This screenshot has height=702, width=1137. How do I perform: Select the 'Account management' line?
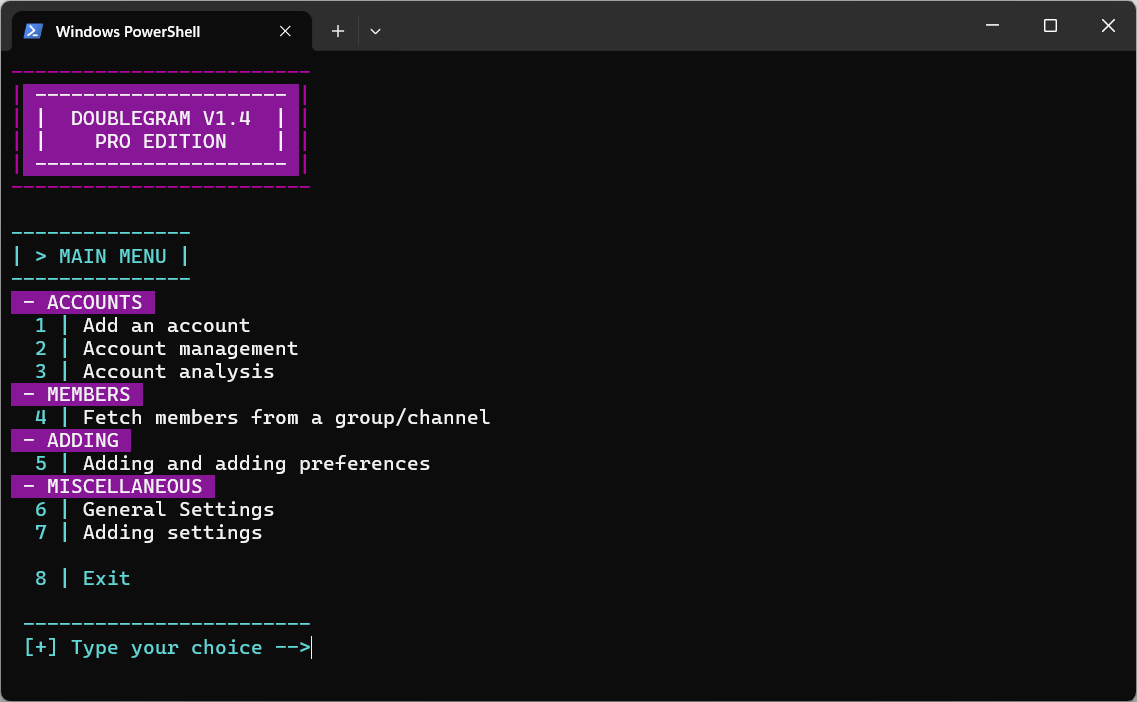pos(190,348)
